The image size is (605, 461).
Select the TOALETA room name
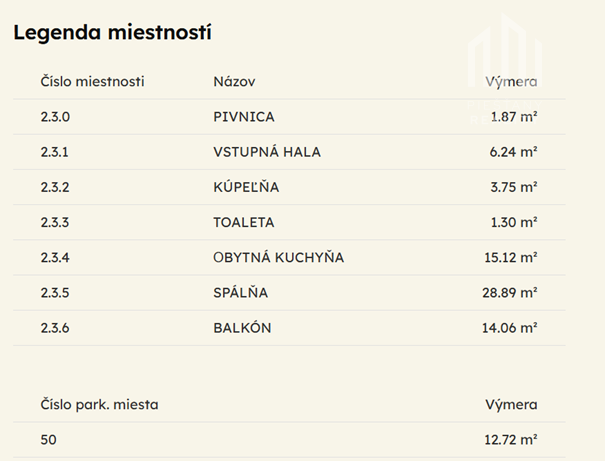coord(244,222)
